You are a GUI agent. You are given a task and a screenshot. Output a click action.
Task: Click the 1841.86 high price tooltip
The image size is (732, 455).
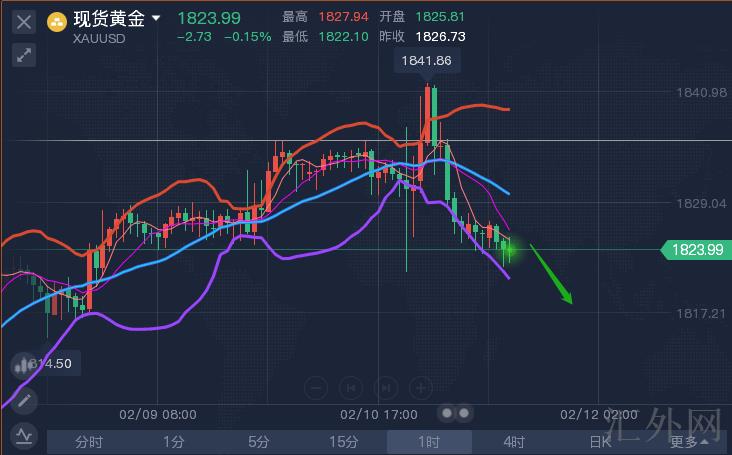tap(427, 61)
